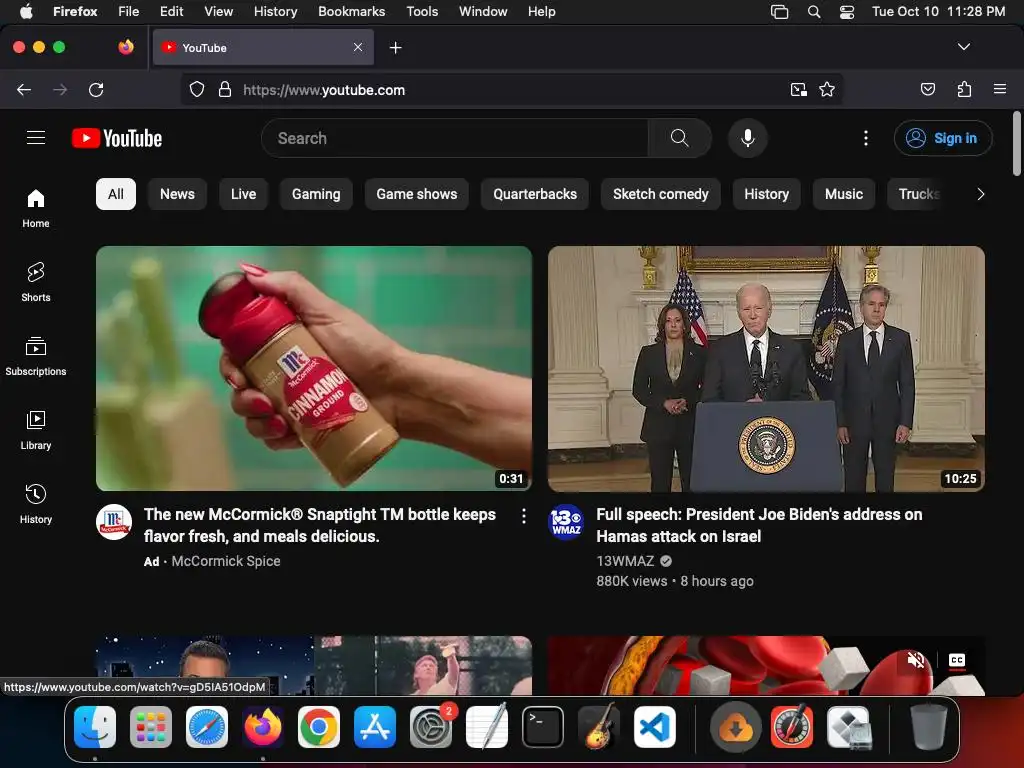This screenshot has height=768, width=1024.
Task: Click the site padlock icon
Action: pos(225,89)
